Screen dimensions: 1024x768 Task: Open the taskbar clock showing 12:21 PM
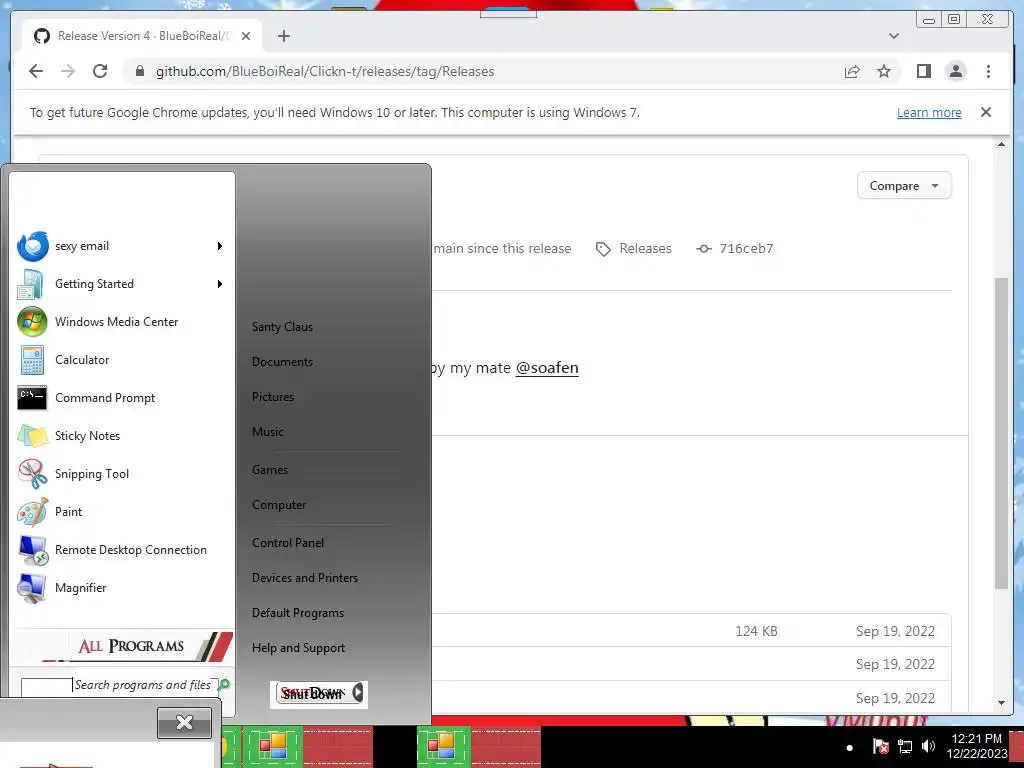tap(976, 746)
